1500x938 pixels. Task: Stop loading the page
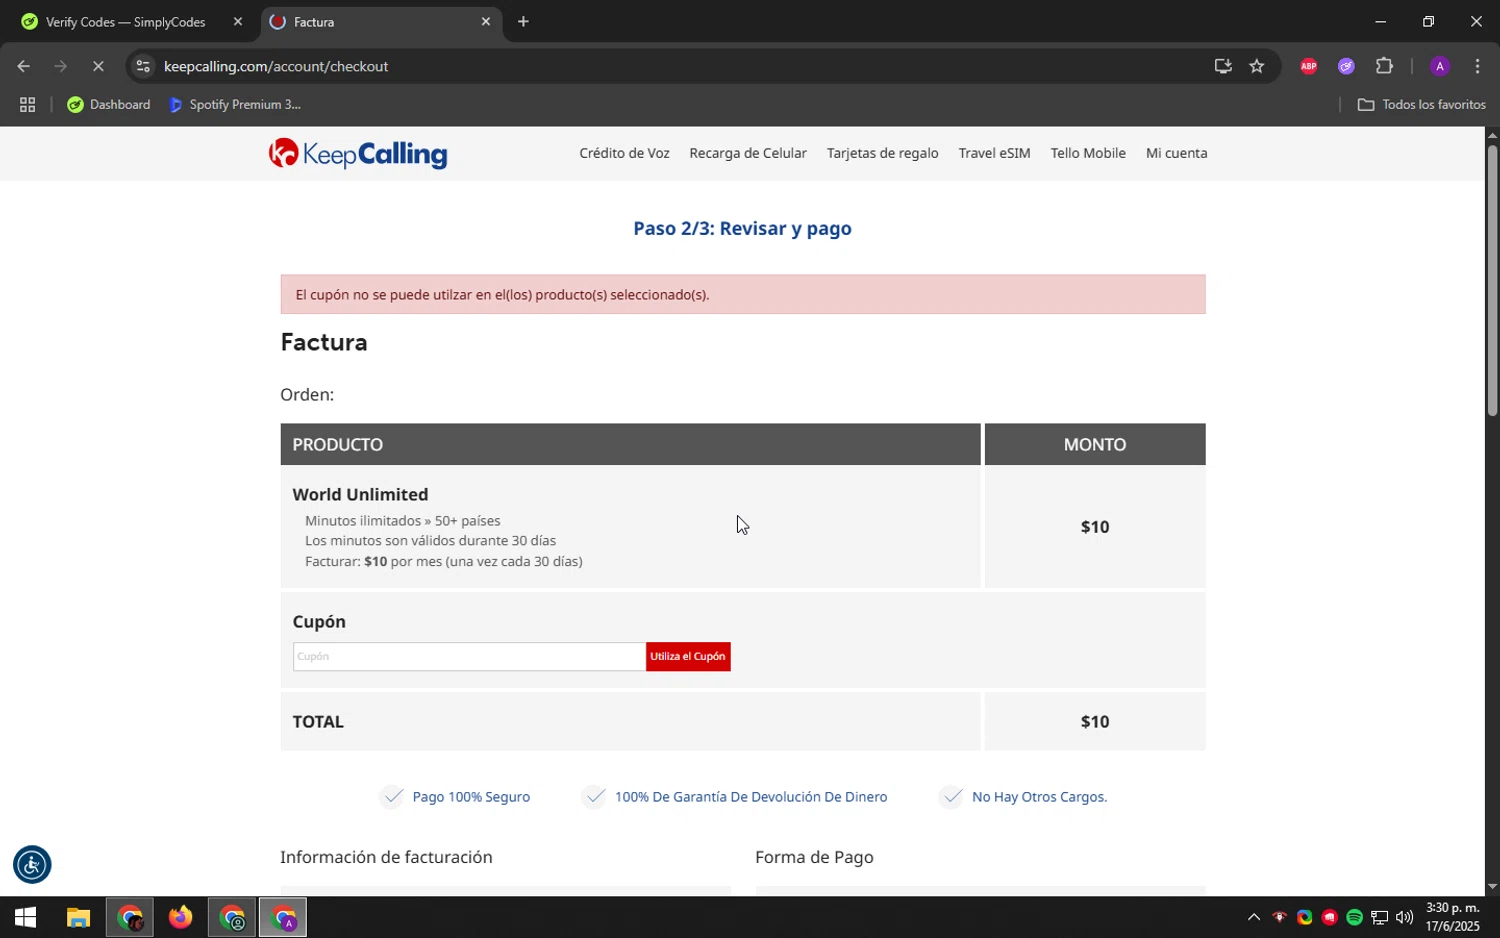pyautogui.click(x=98, y=66)
